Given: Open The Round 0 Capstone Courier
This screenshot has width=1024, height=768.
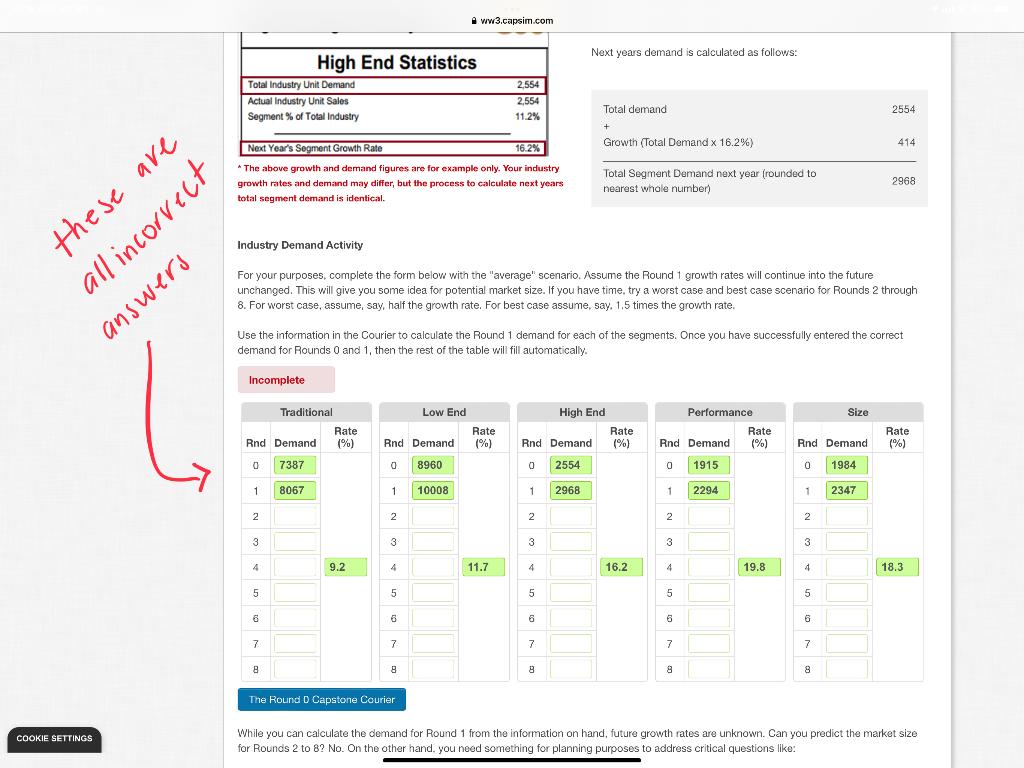Looking at the screenshot, I should pyautogui.click(x=321, y=699).
